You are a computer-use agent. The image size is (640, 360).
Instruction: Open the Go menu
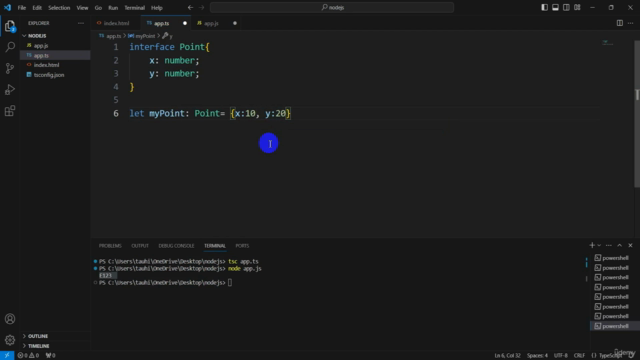coord(98,7)
